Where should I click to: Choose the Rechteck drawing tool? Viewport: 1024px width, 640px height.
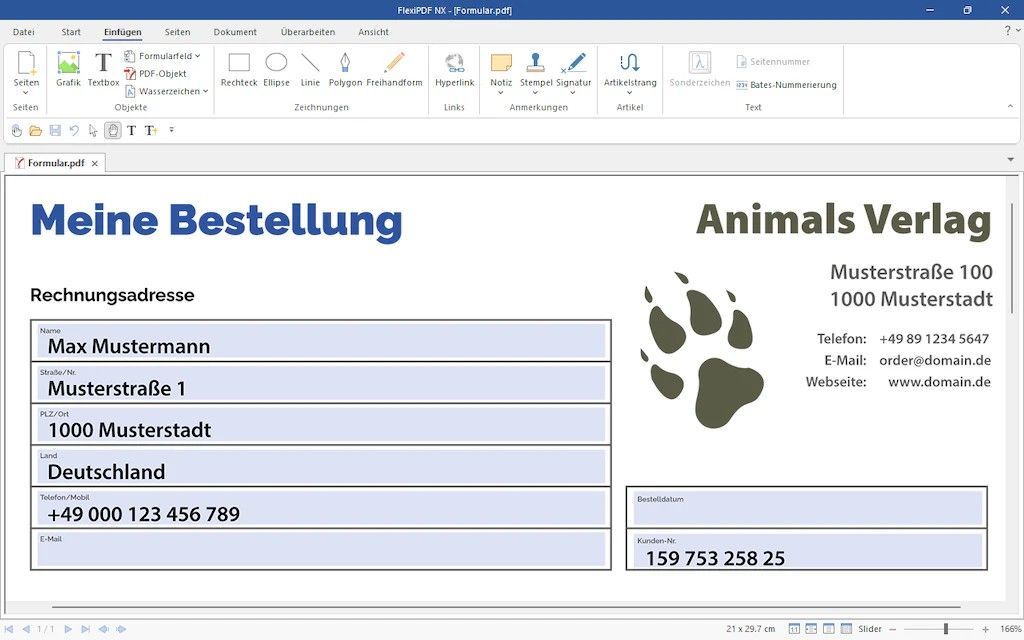click(239, 68)
